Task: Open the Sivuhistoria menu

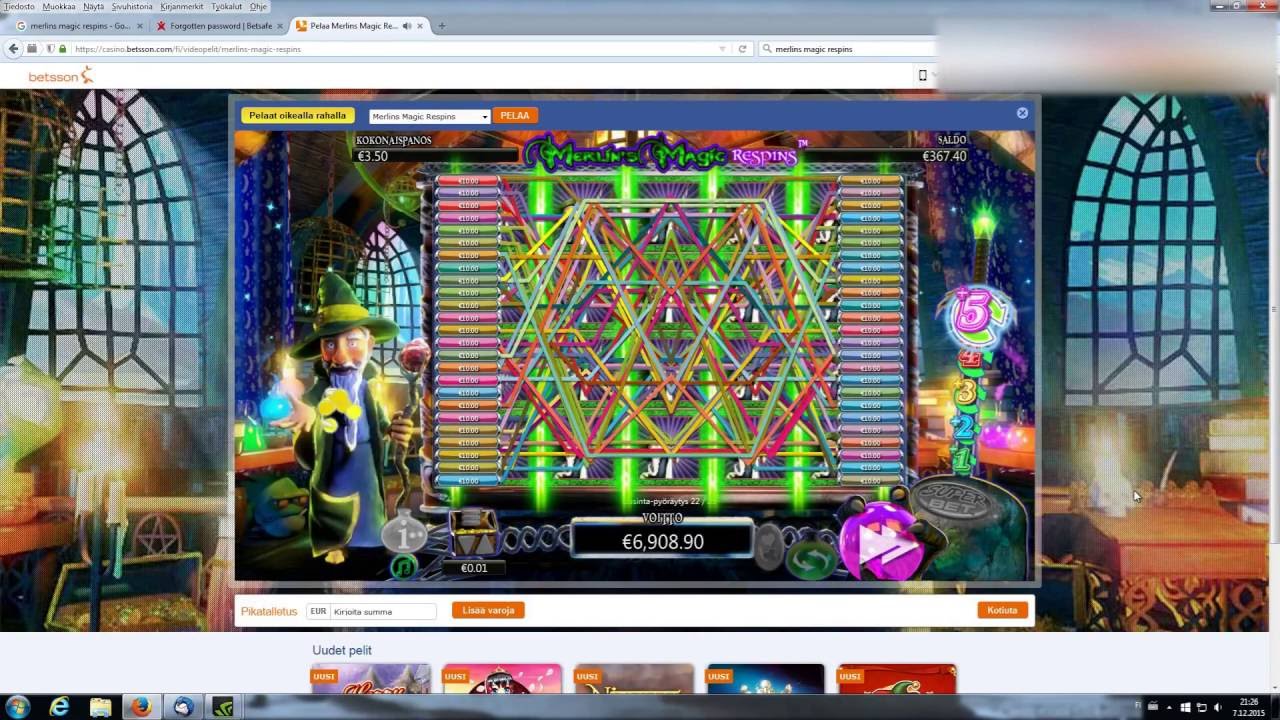Action: click(132, 6)
